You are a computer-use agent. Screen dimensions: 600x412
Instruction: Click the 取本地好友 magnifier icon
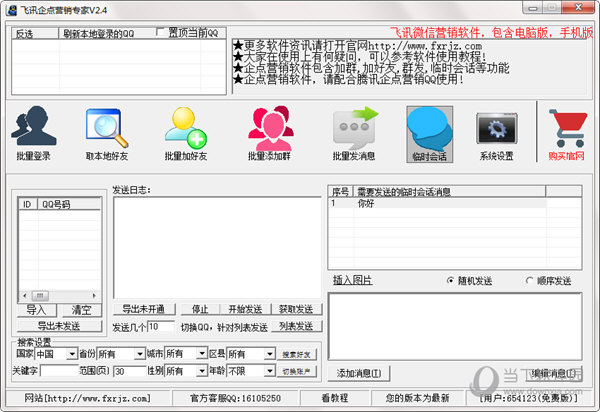click(x=107, y=133)
